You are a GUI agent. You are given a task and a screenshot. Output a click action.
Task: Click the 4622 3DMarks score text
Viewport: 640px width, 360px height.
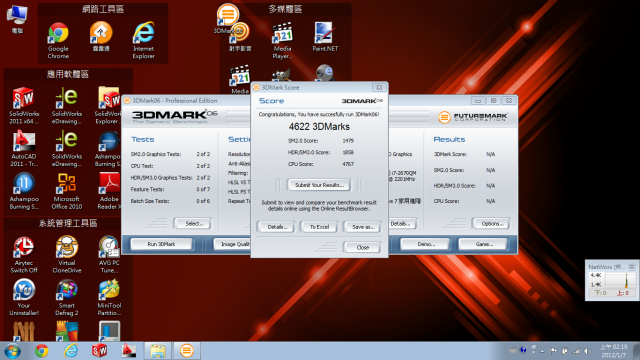tap(319, 127)
